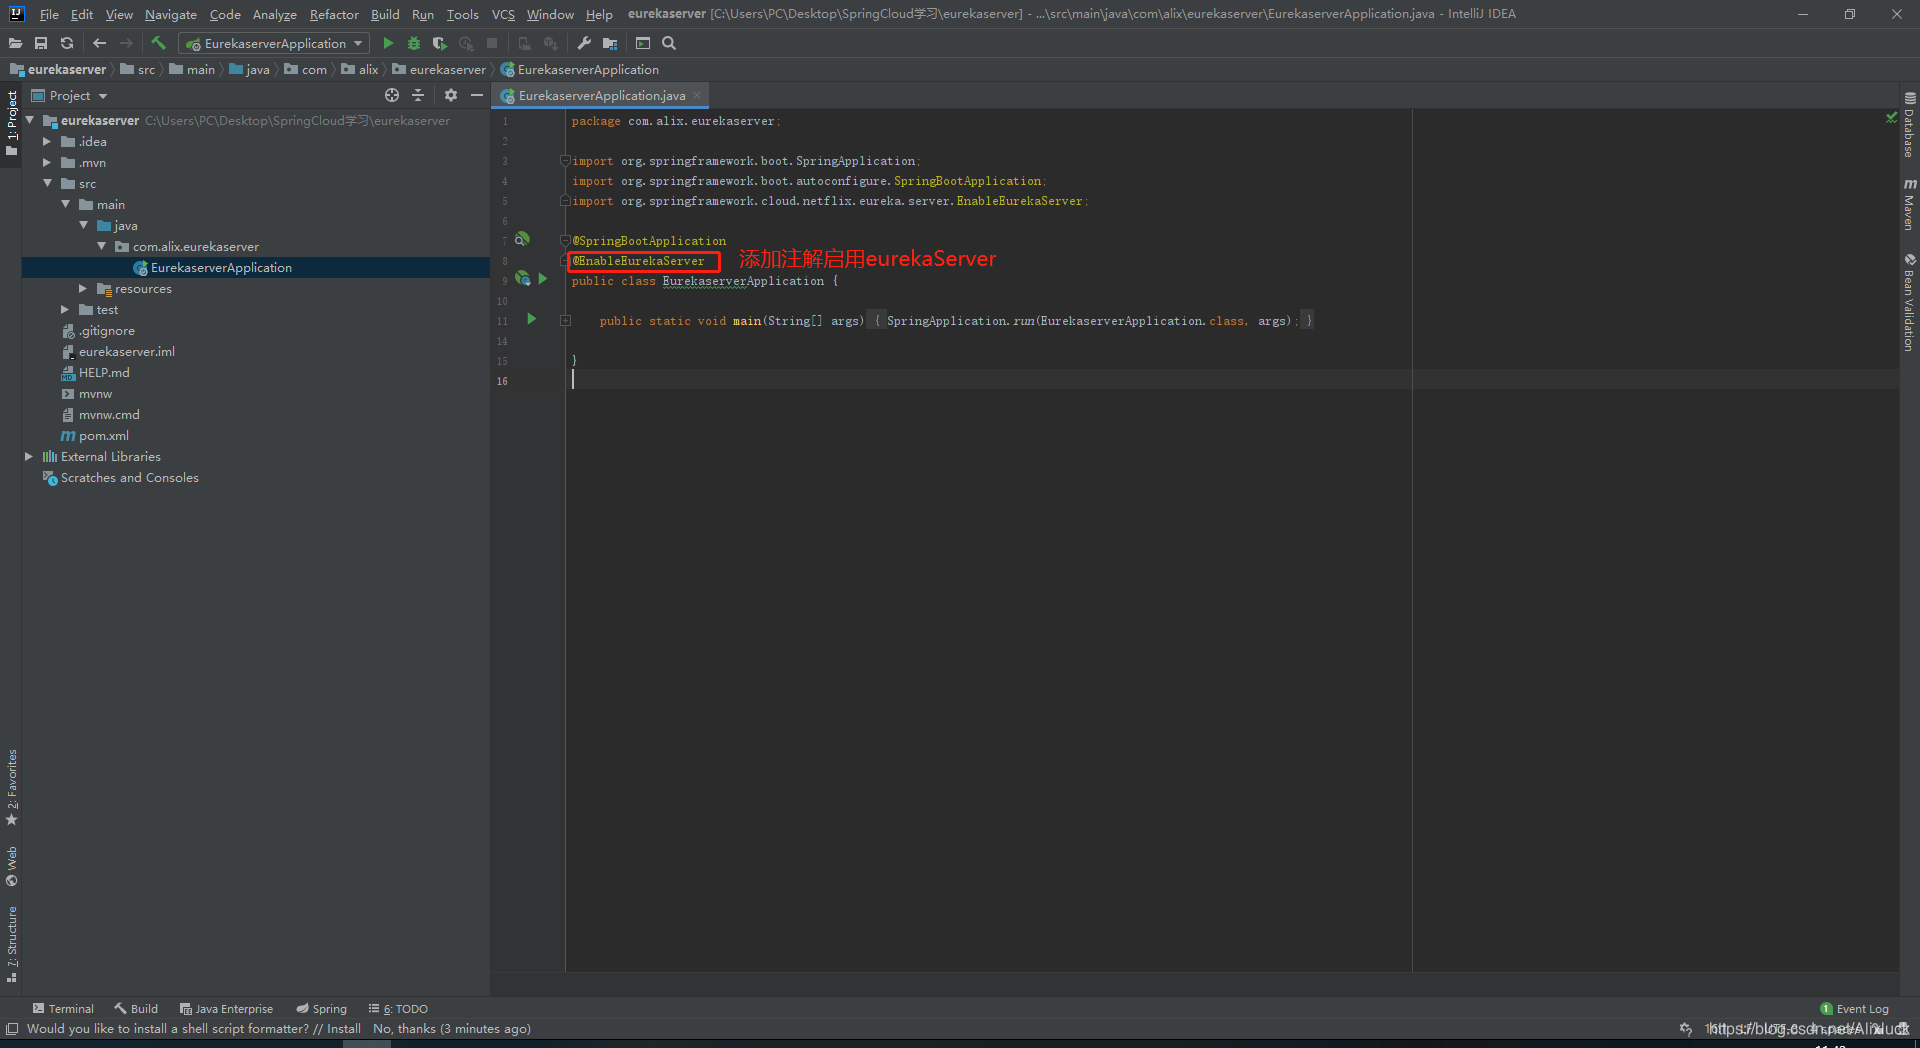Open the Structure side tab
The width and height of the screenshot is (1920, 1048).
12,944
